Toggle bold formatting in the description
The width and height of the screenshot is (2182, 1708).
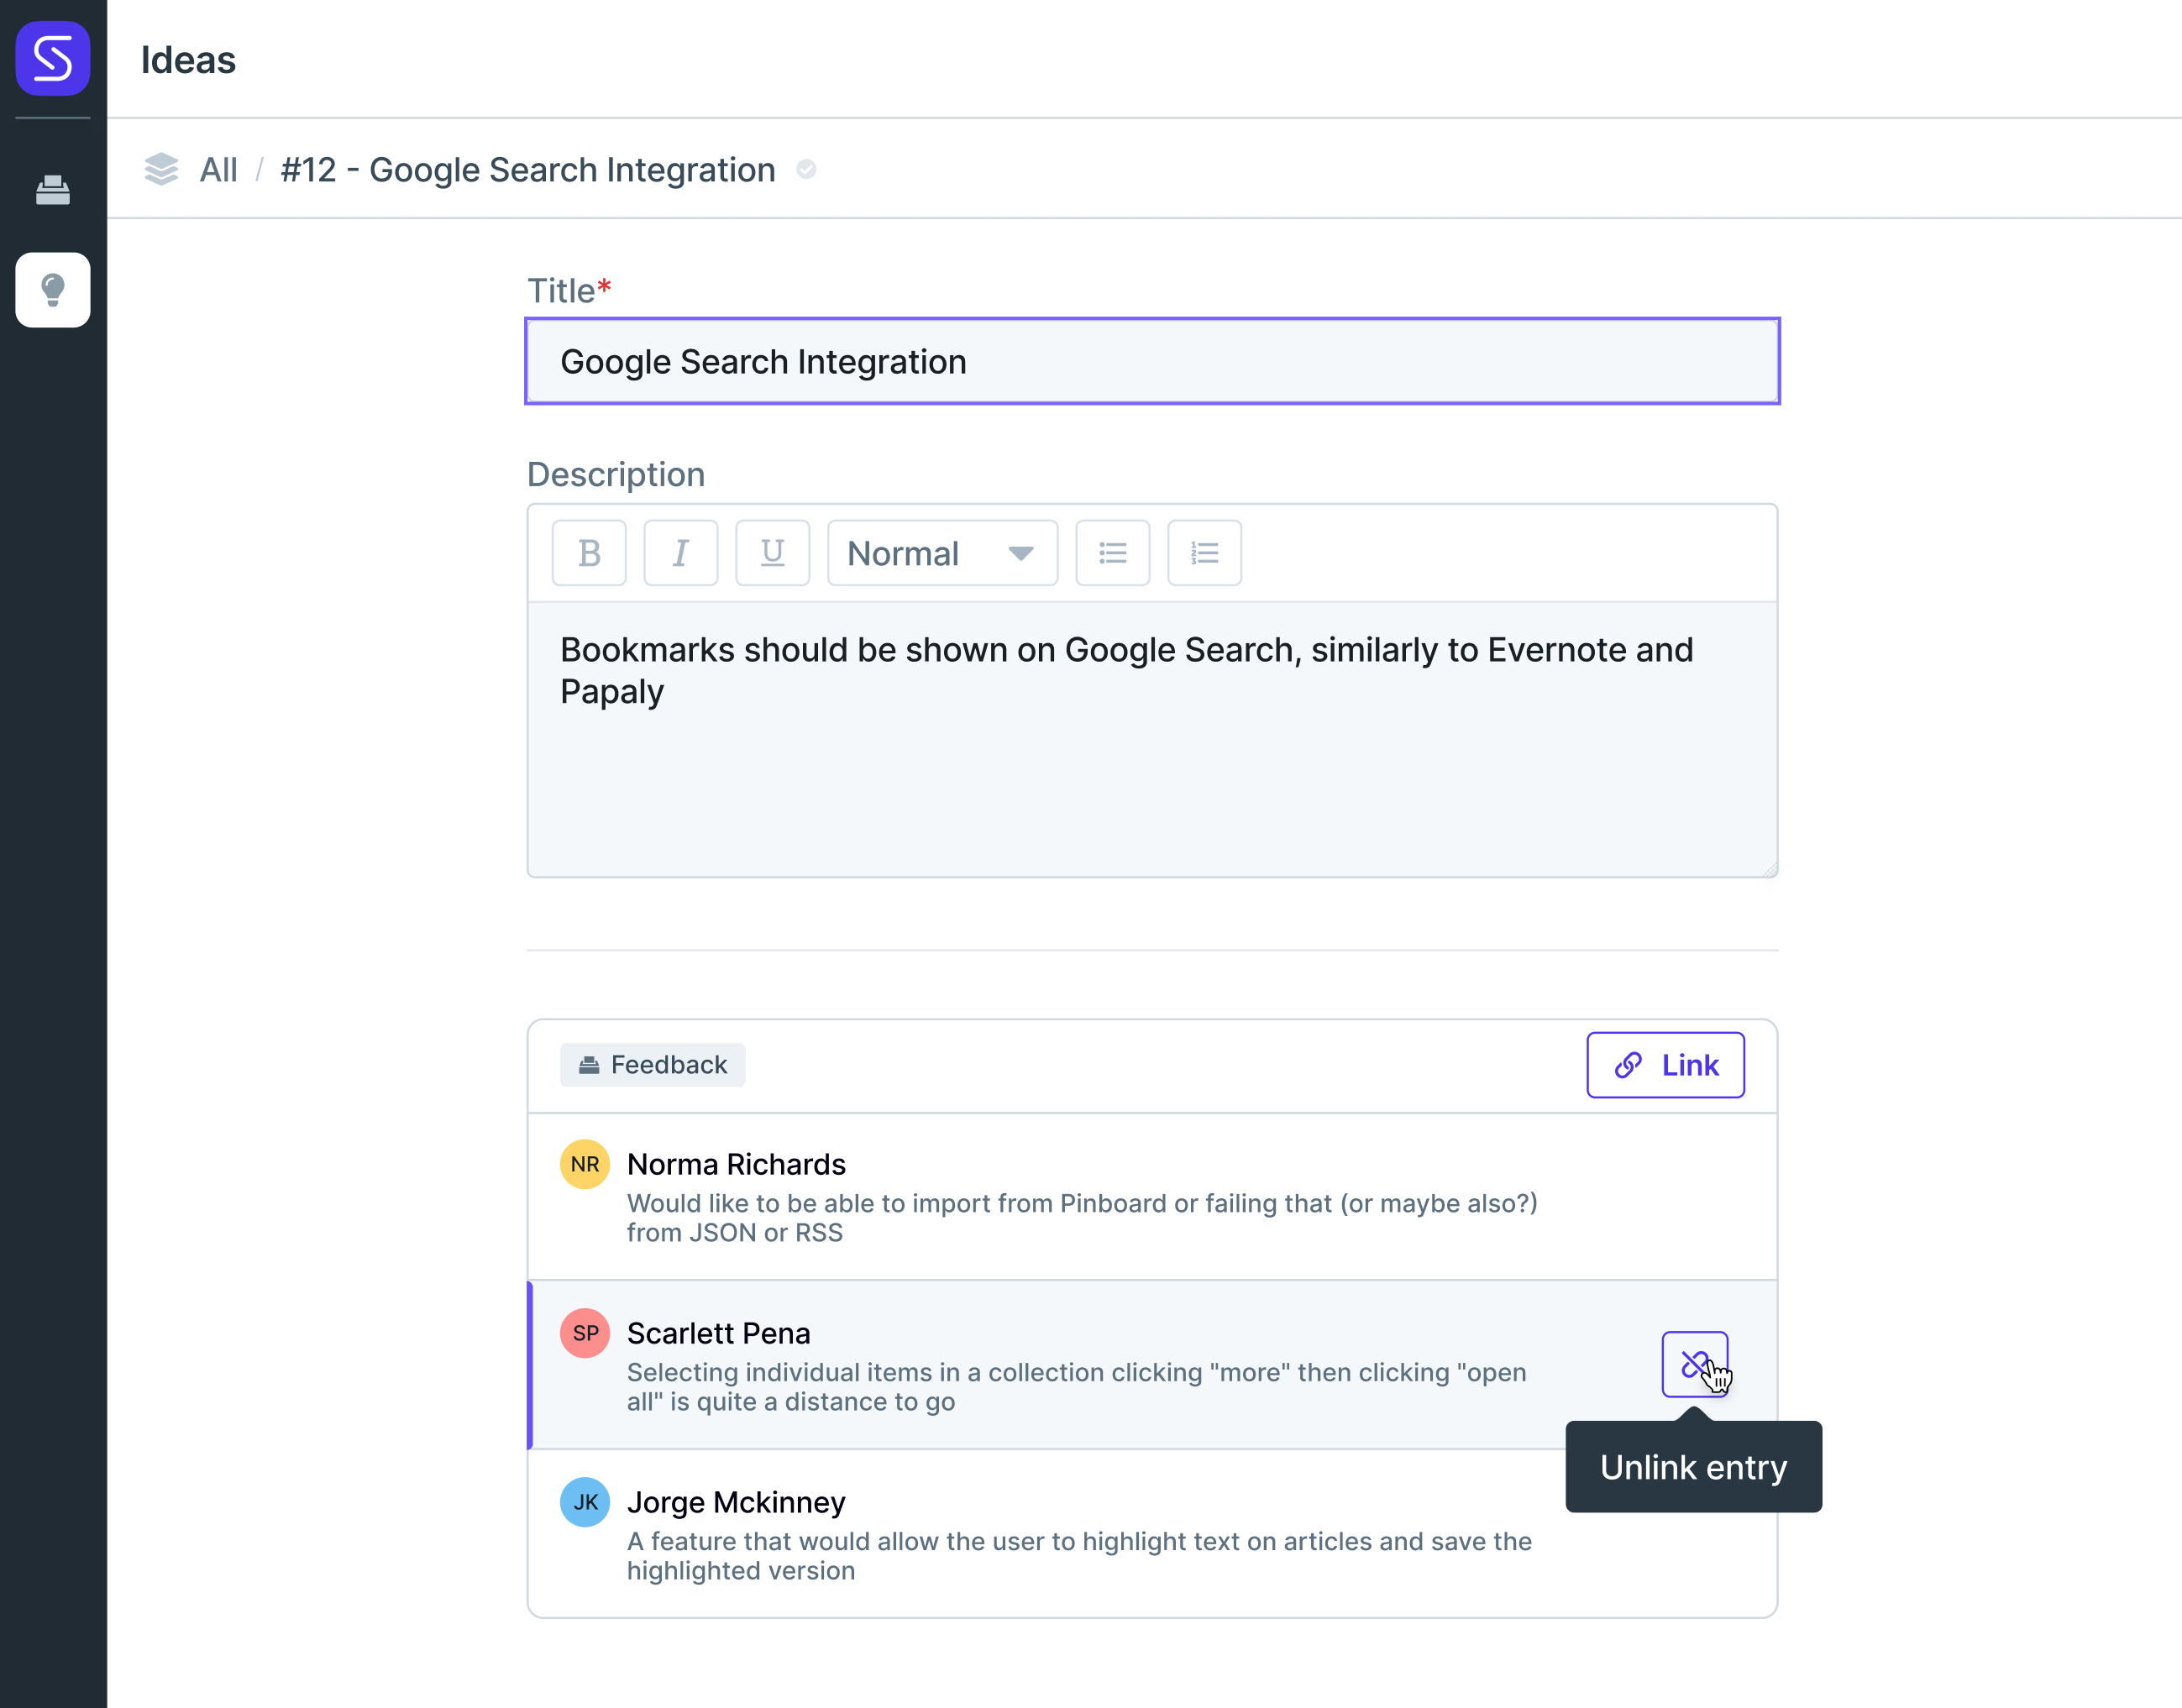[589, 553]
